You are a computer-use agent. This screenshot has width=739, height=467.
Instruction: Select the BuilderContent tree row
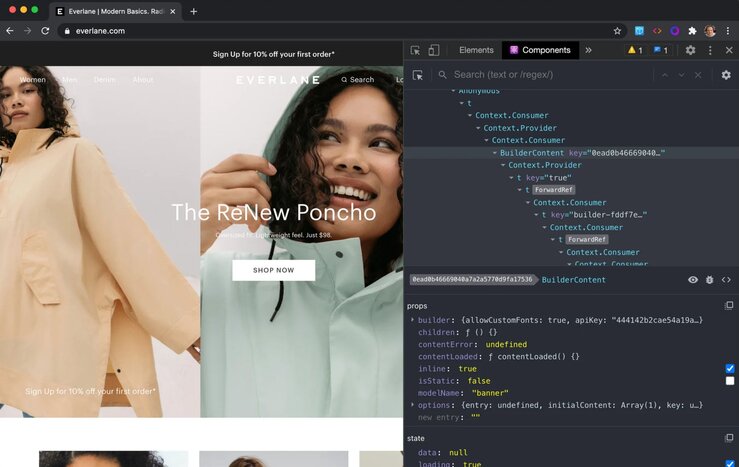coord(571,153)
